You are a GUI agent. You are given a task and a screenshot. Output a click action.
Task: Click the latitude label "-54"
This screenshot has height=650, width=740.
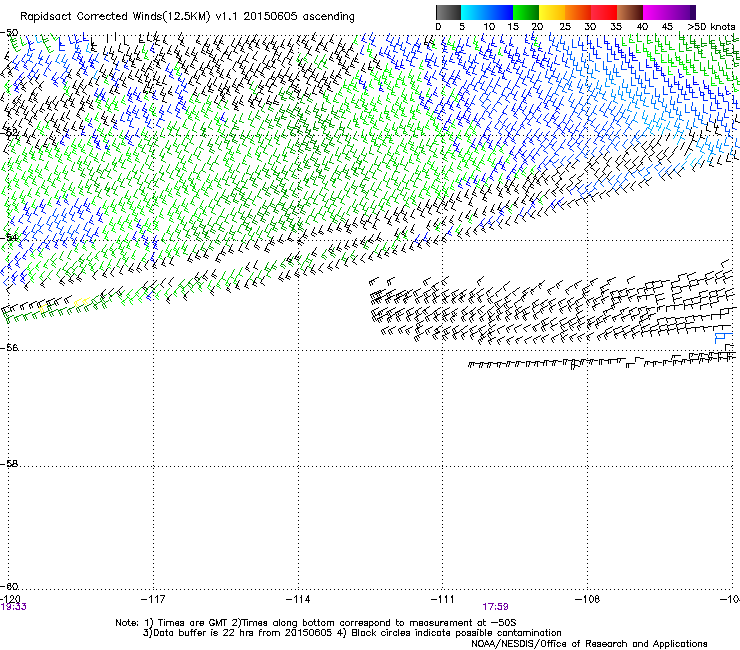point(9,237)
